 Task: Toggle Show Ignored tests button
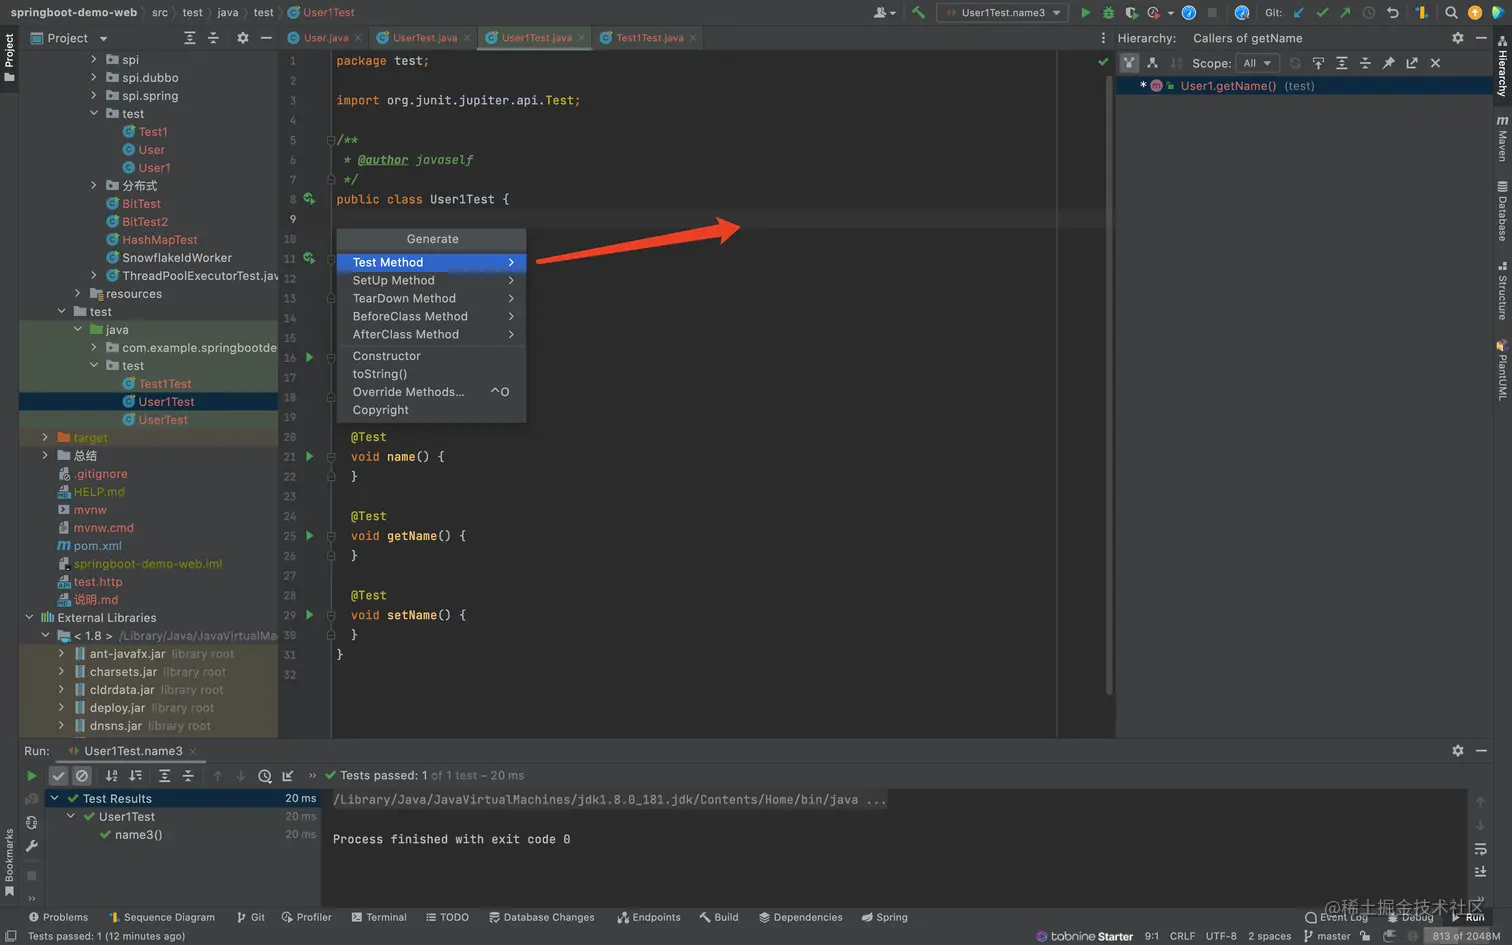tap(82, 776)
